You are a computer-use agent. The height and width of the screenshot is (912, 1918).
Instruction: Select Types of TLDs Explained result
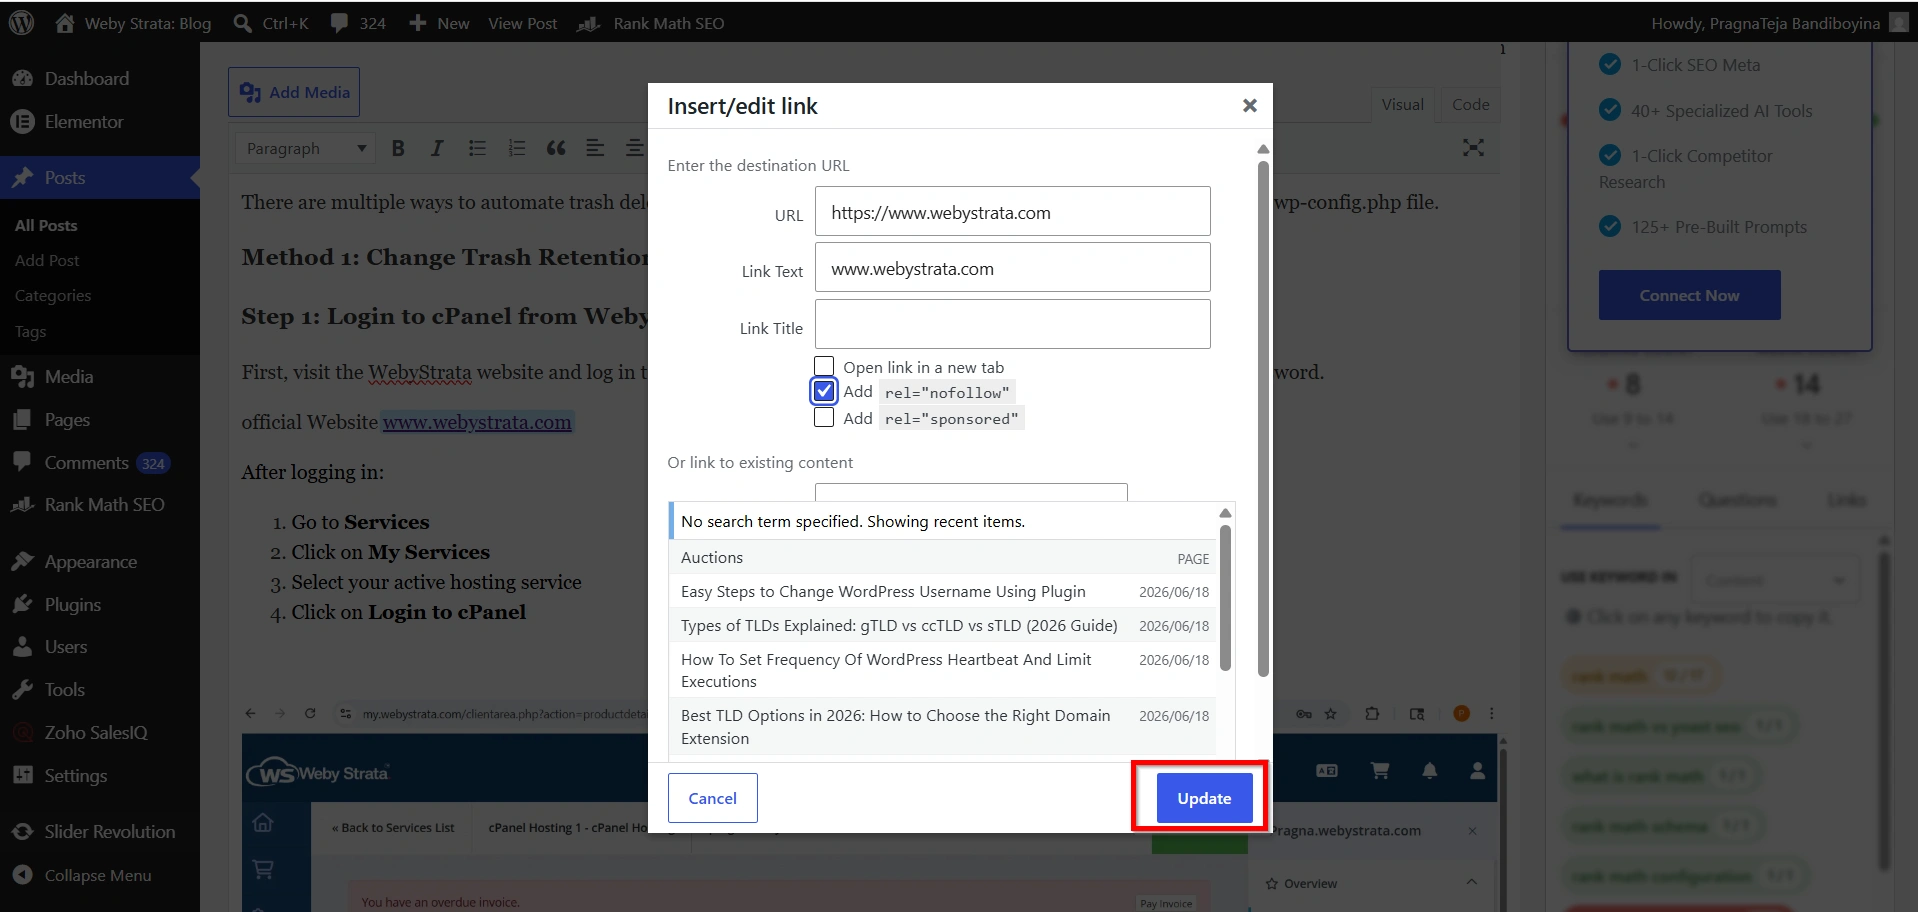[943, 626]
